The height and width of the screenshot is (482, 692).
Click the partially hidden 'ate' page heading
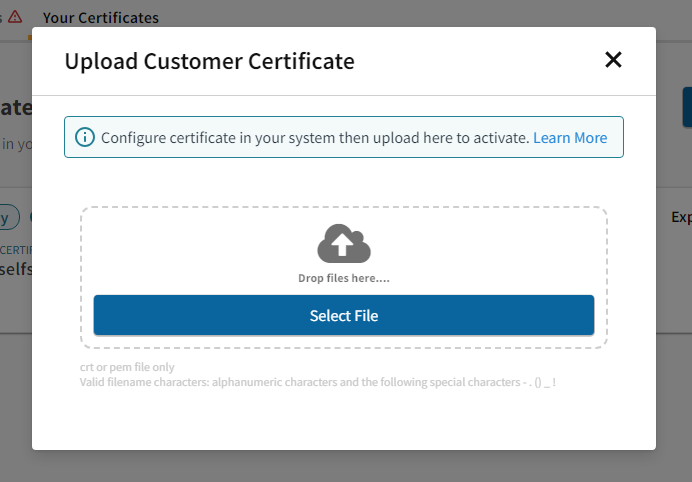[16, 108]
